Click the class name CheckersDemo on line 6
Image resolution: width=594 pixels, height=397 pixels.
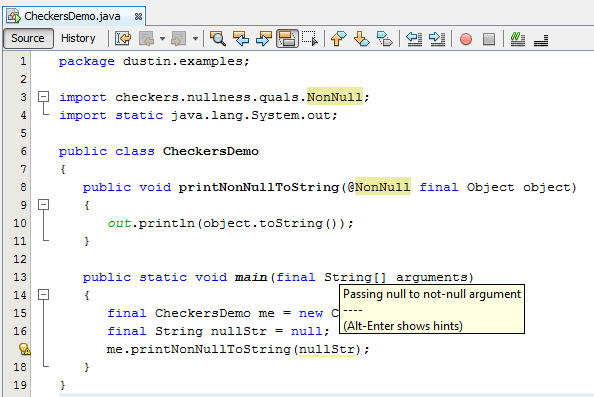click(211, 151)
